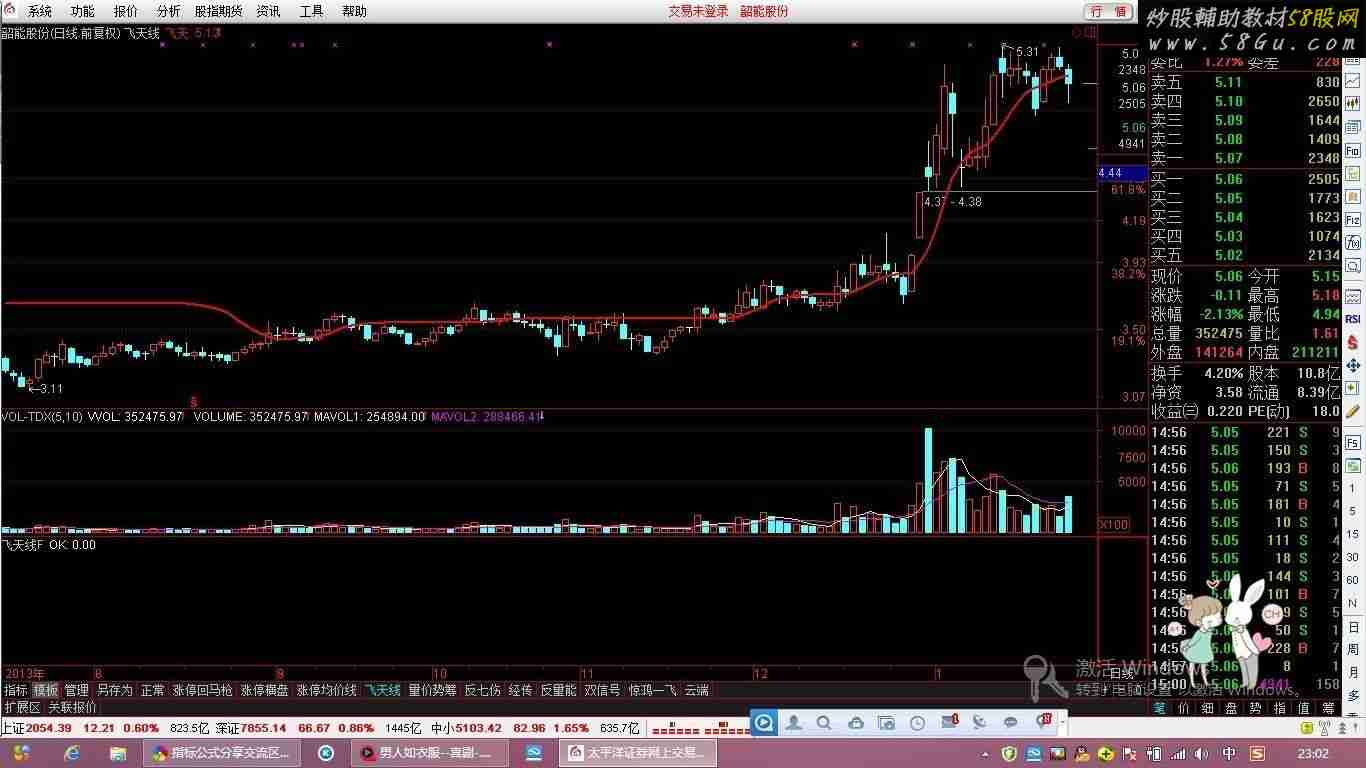Click the pencil drawing tool icon
The image size is (1366, 768).
[x=1352, y=411]
